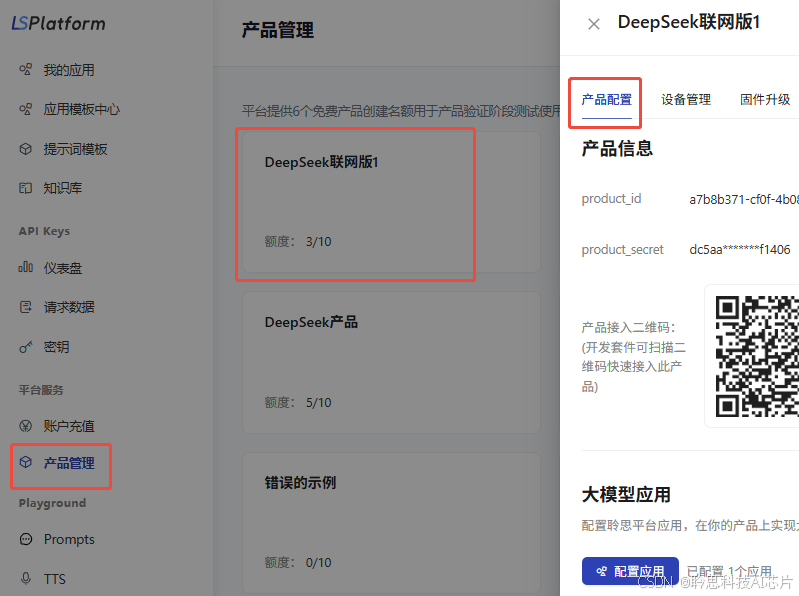Click the 已配置 1个应用 status text

pos(729,572)
